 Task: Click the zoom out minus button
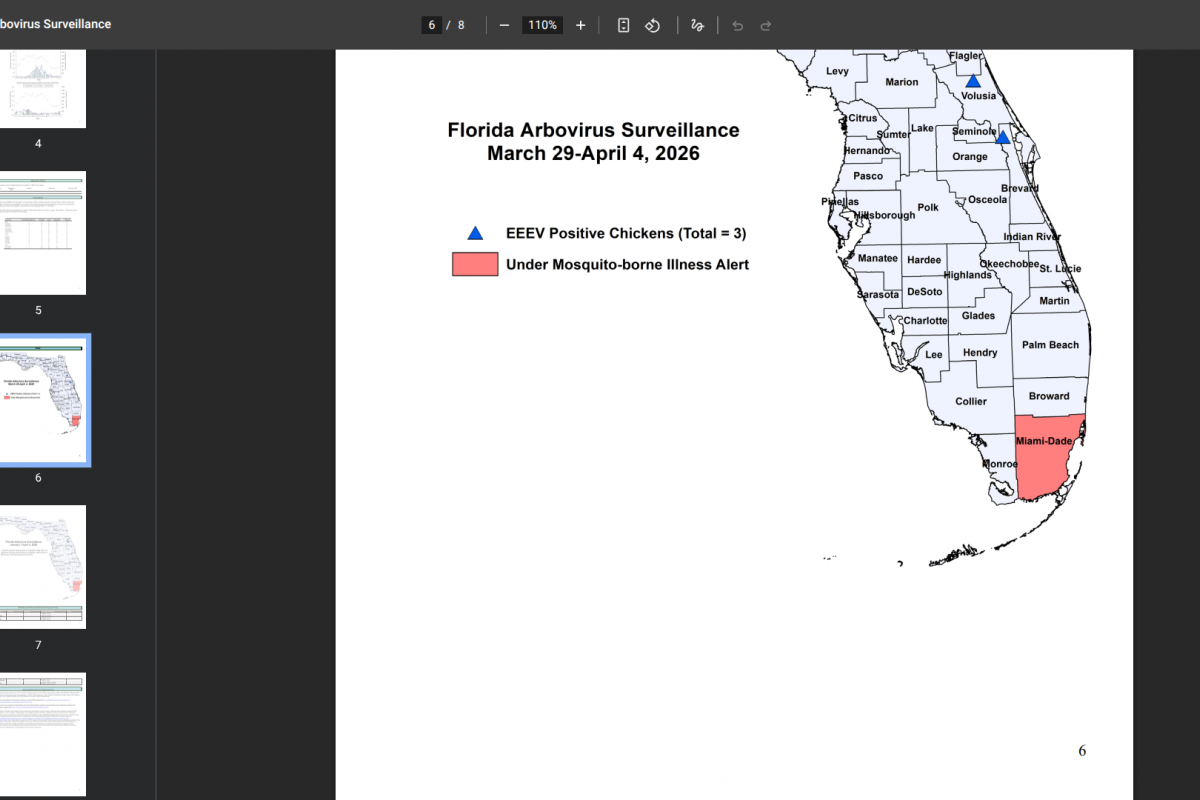(x=504, y=25)
